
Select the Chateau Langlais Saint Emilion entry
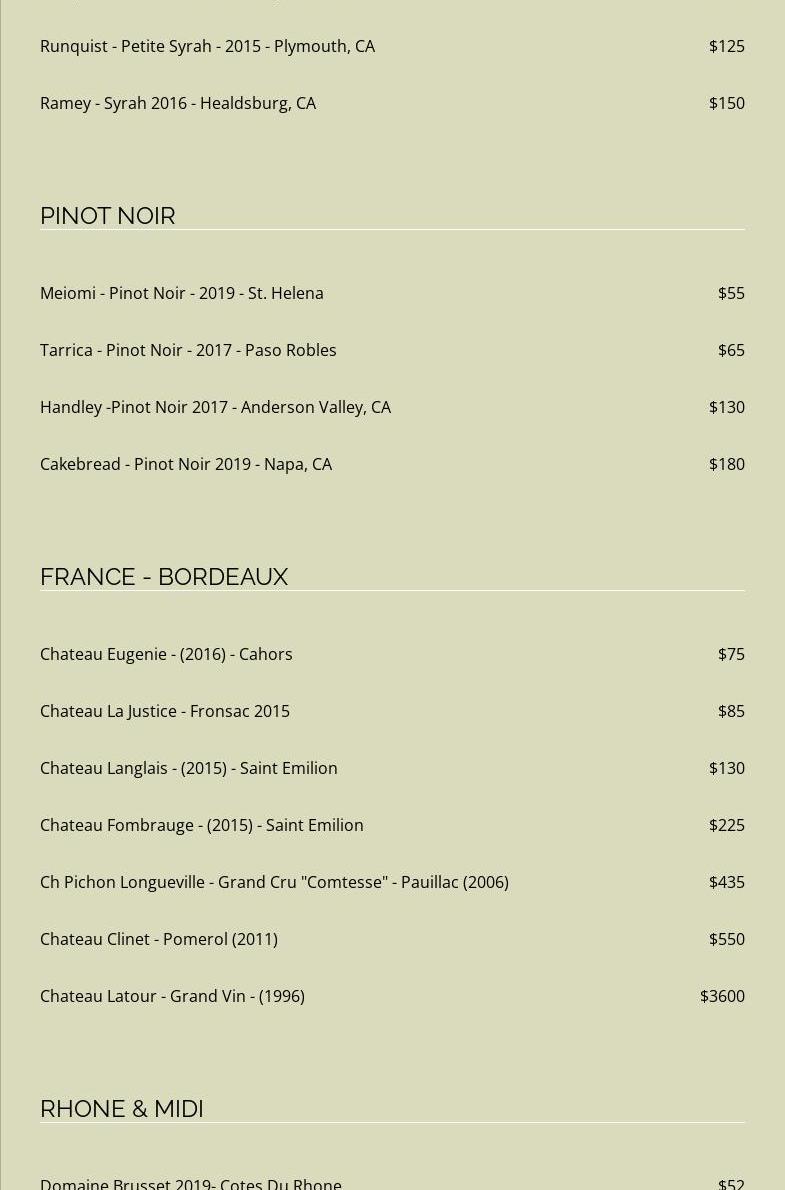[x=188, y=768]
